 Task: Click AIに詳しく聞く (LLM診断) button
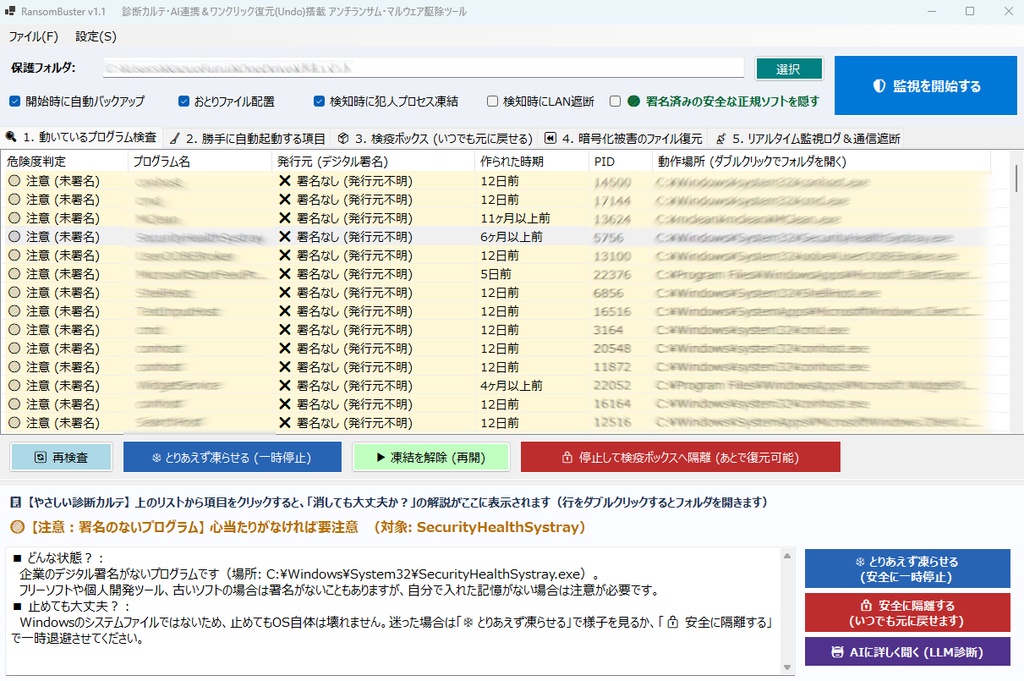pyautogui.click(x=907, y=652)
